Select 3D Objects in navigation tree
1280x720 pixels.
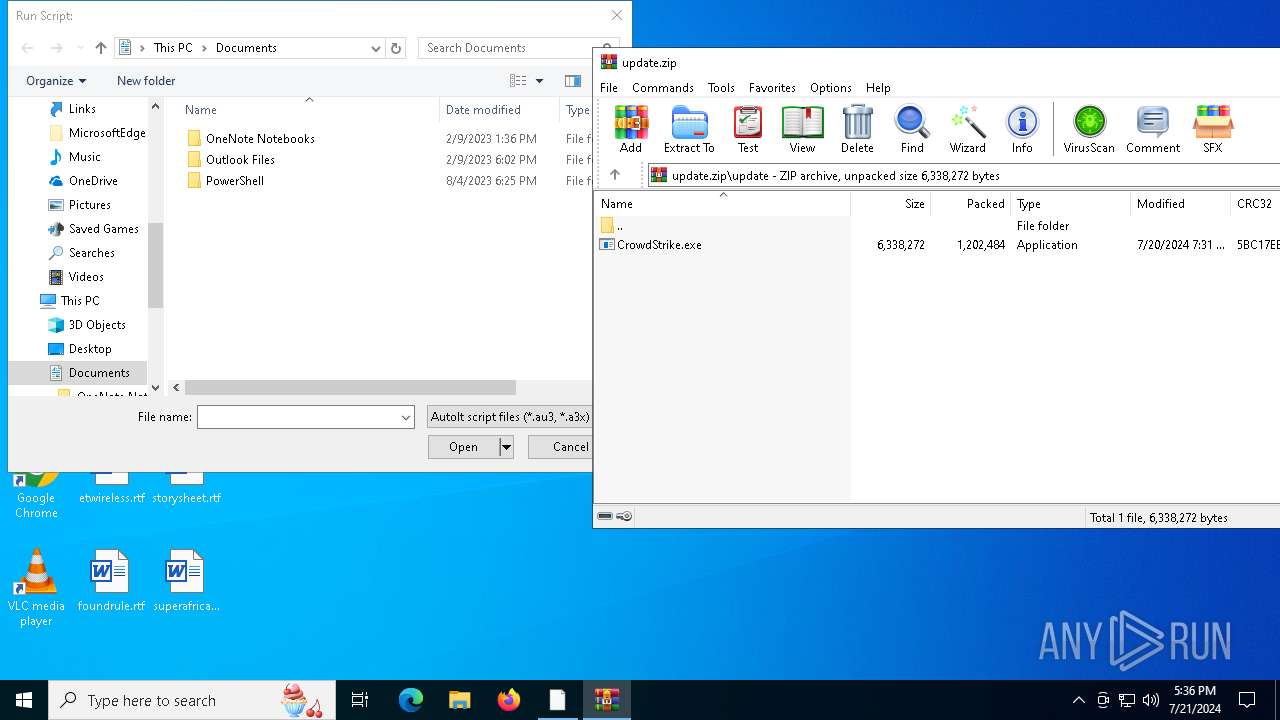87,325
